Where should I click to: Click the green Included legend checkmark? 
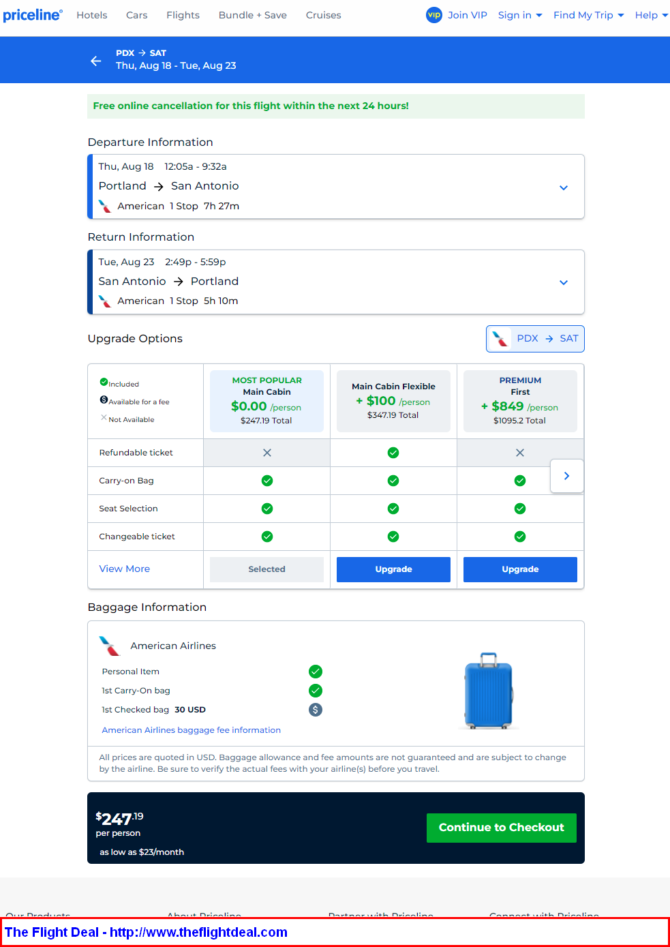104,382
